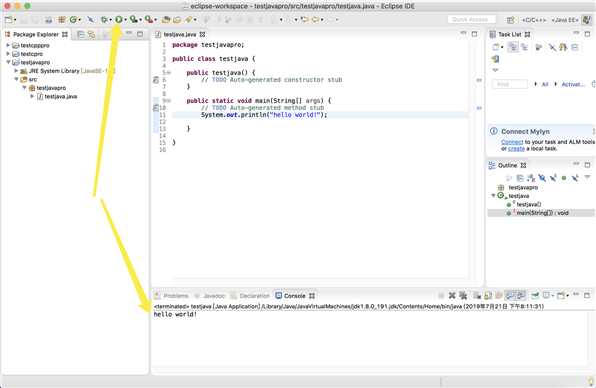Open the External Tools dropdown arrow
Viewport: 596px width, 388px height.
click(155, 20)
